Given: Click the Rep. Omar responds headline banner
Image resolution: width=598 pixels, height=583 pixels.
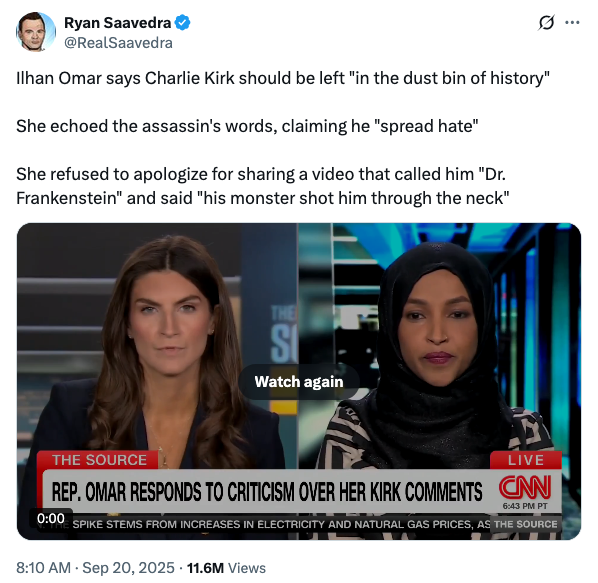Looking at the screenshot, I should click(267, 491).
